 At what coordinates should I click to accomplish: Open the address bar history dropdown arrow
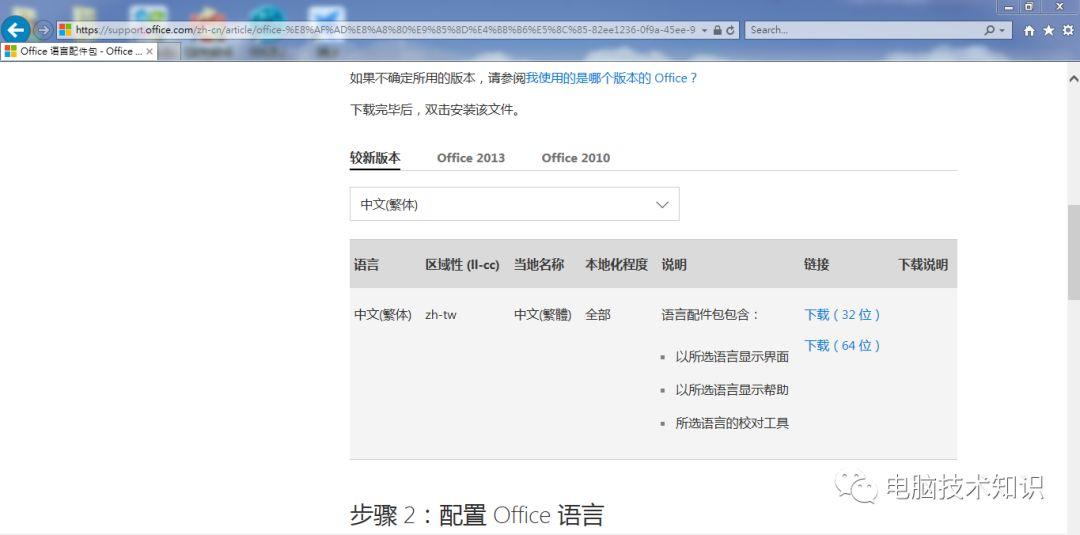click(x=705, y=30)
